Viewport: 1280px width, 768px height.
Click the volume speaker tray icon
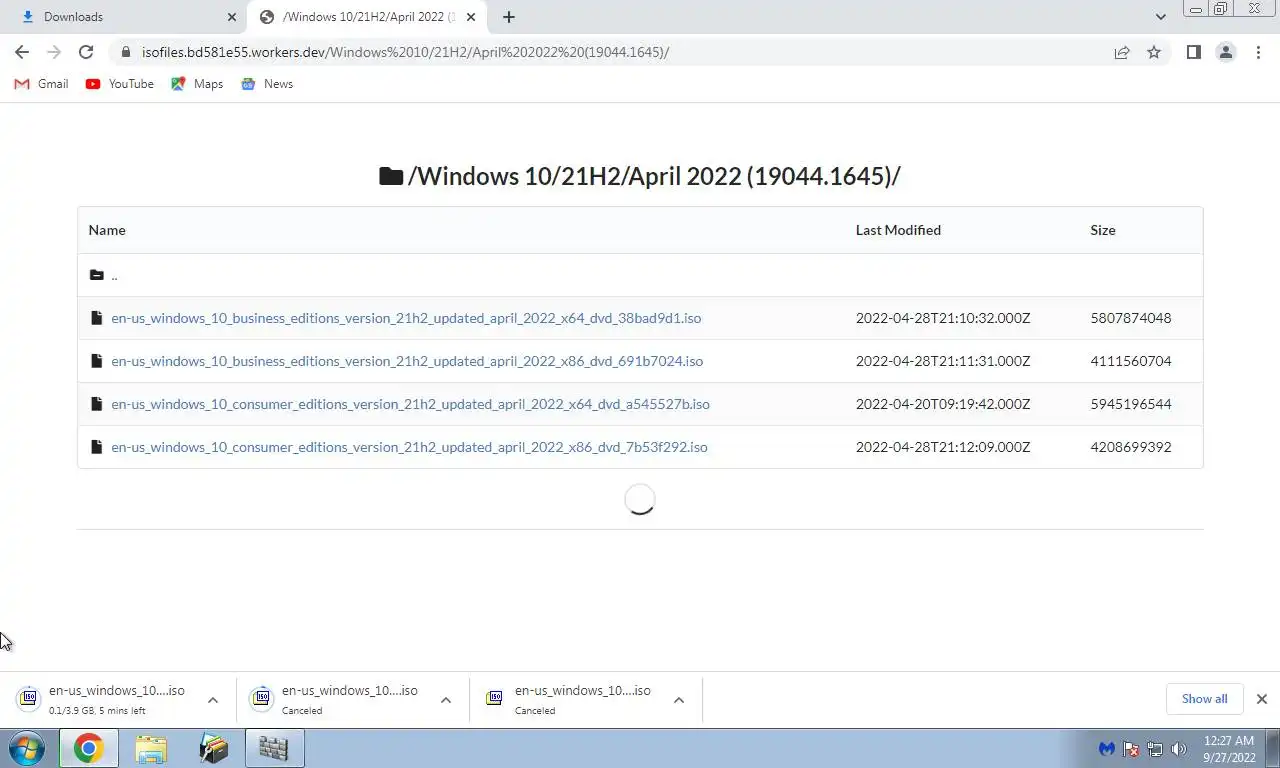1179,748
